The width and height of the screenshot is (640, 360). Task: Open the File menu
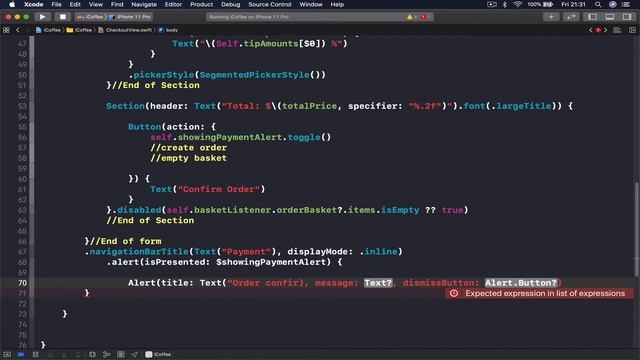point(56,4)
